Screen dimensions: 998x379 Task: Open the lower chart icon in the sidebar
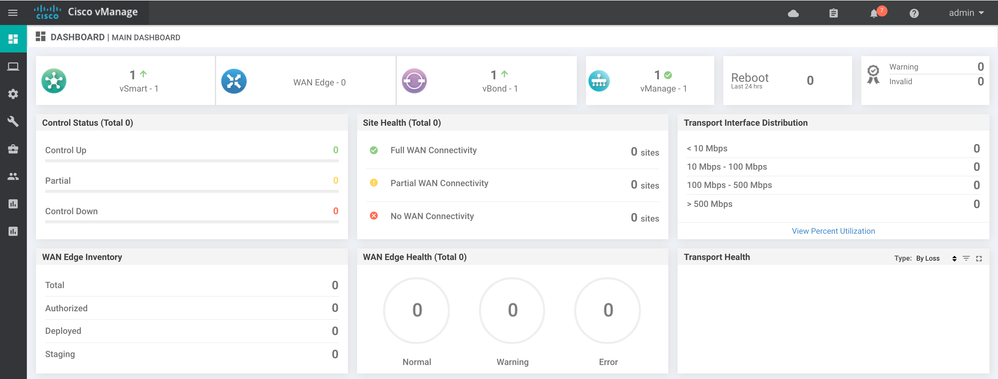[x=13, y=231]
